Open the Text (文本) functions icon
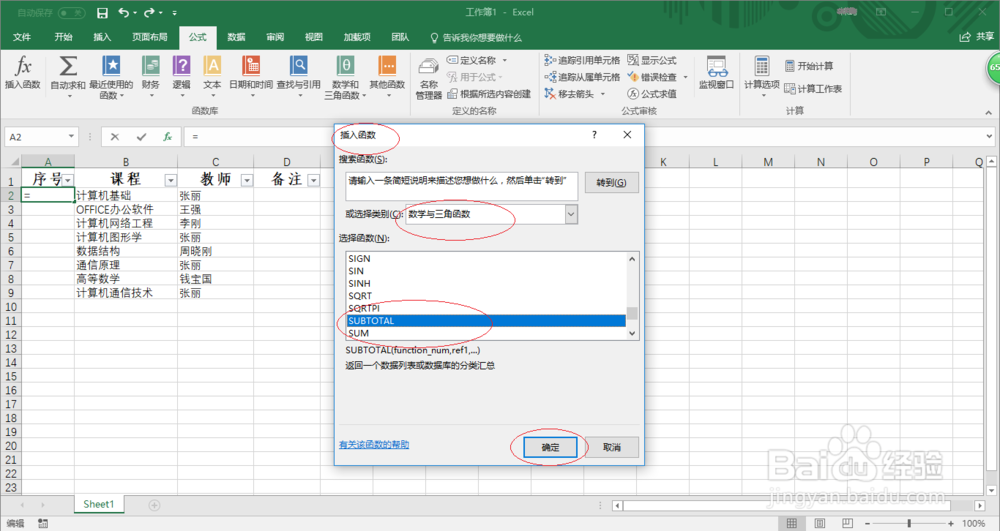This screenshot has height=531, width=1000. click(212, 75)
